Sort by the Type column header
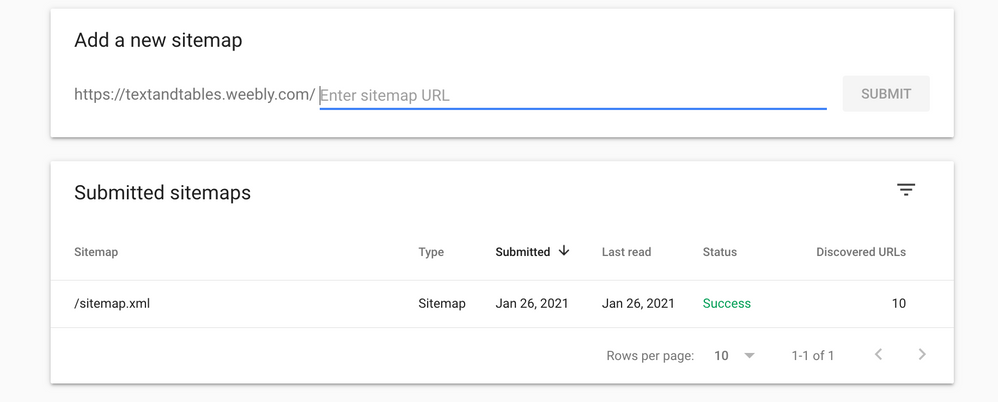Screen dimensions: 998x402 [x=431, y=252]
